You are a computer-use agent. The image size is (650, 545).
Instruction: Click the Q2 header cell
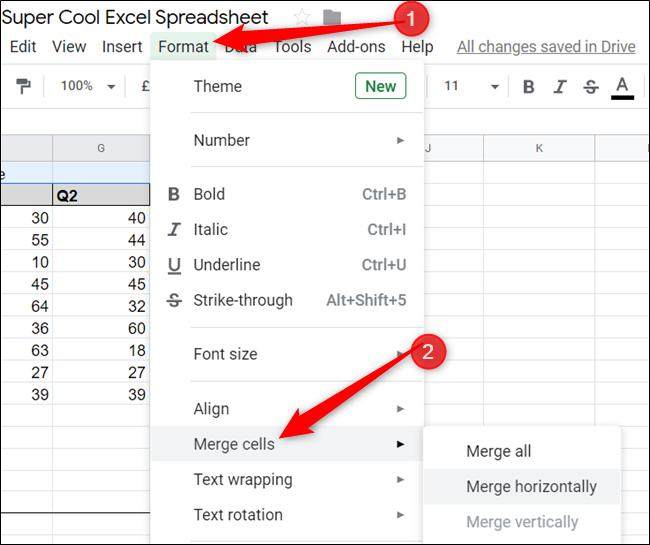(x=101, y=195)
